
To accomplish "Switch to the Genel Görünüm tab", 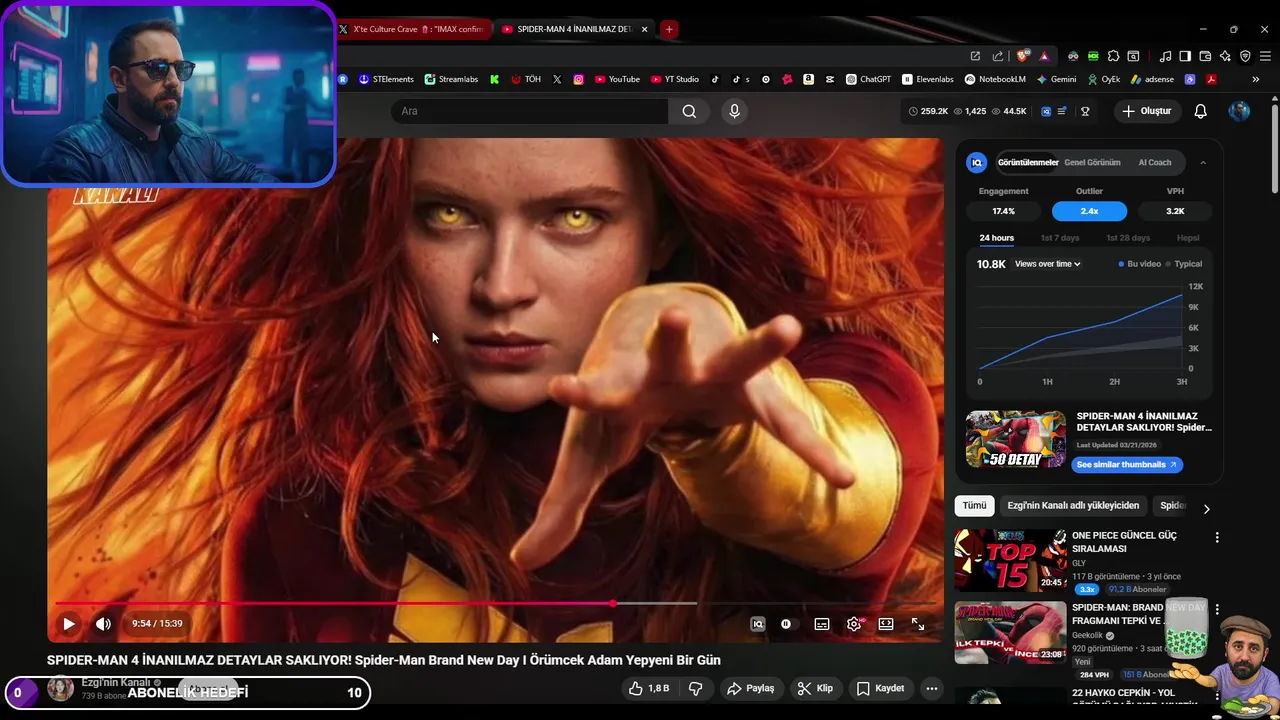I will 1092,162.
